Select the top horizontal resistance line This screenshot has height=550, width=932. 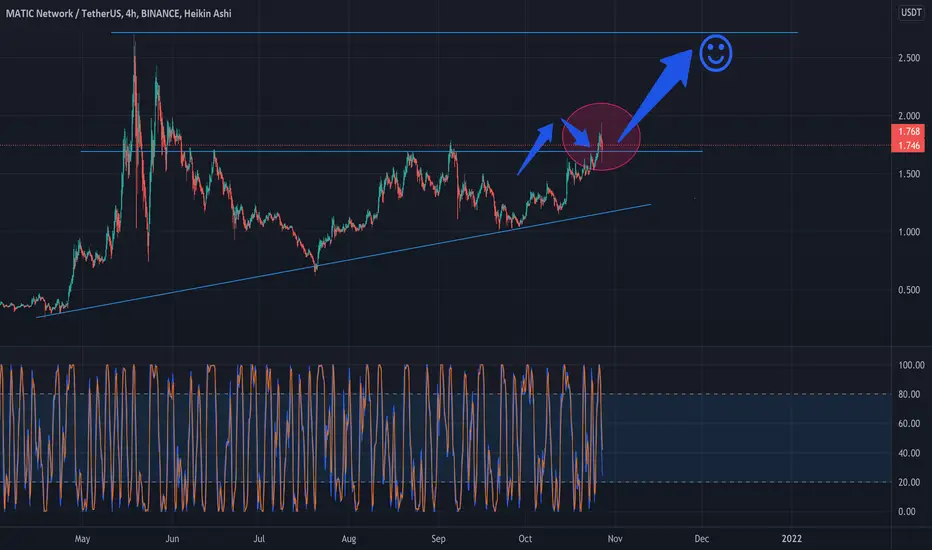pos(454,33)
